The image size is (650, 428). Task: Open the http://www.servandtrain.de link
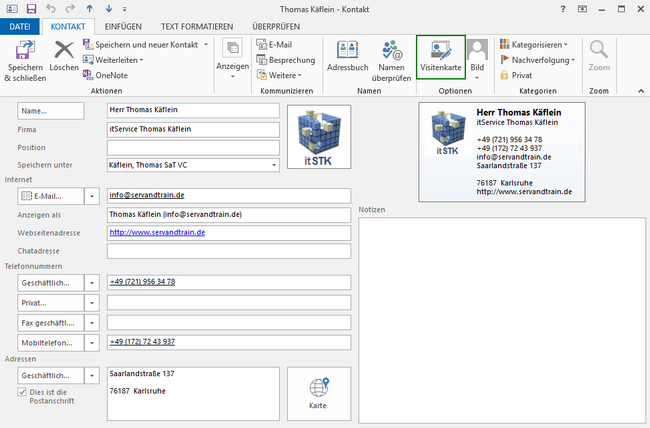coord(157,232)
